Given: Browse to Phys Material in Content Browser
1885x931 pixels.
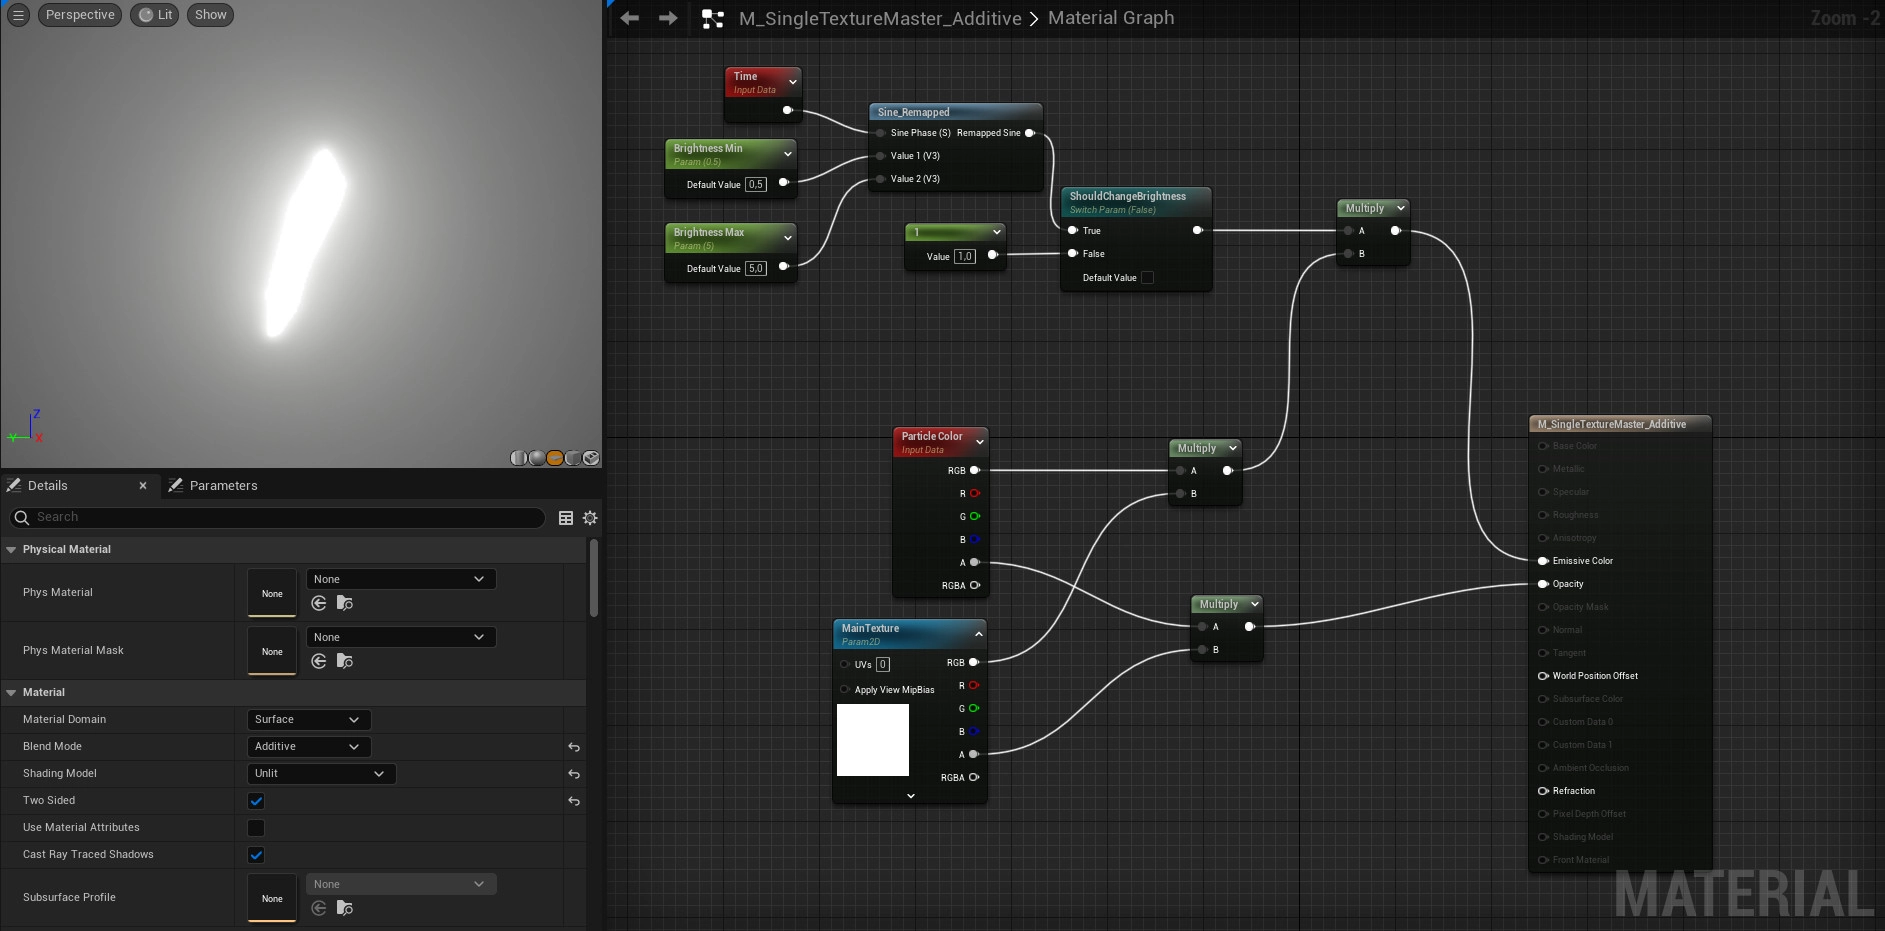Looking at the screenshot, I should pos(344,603).
